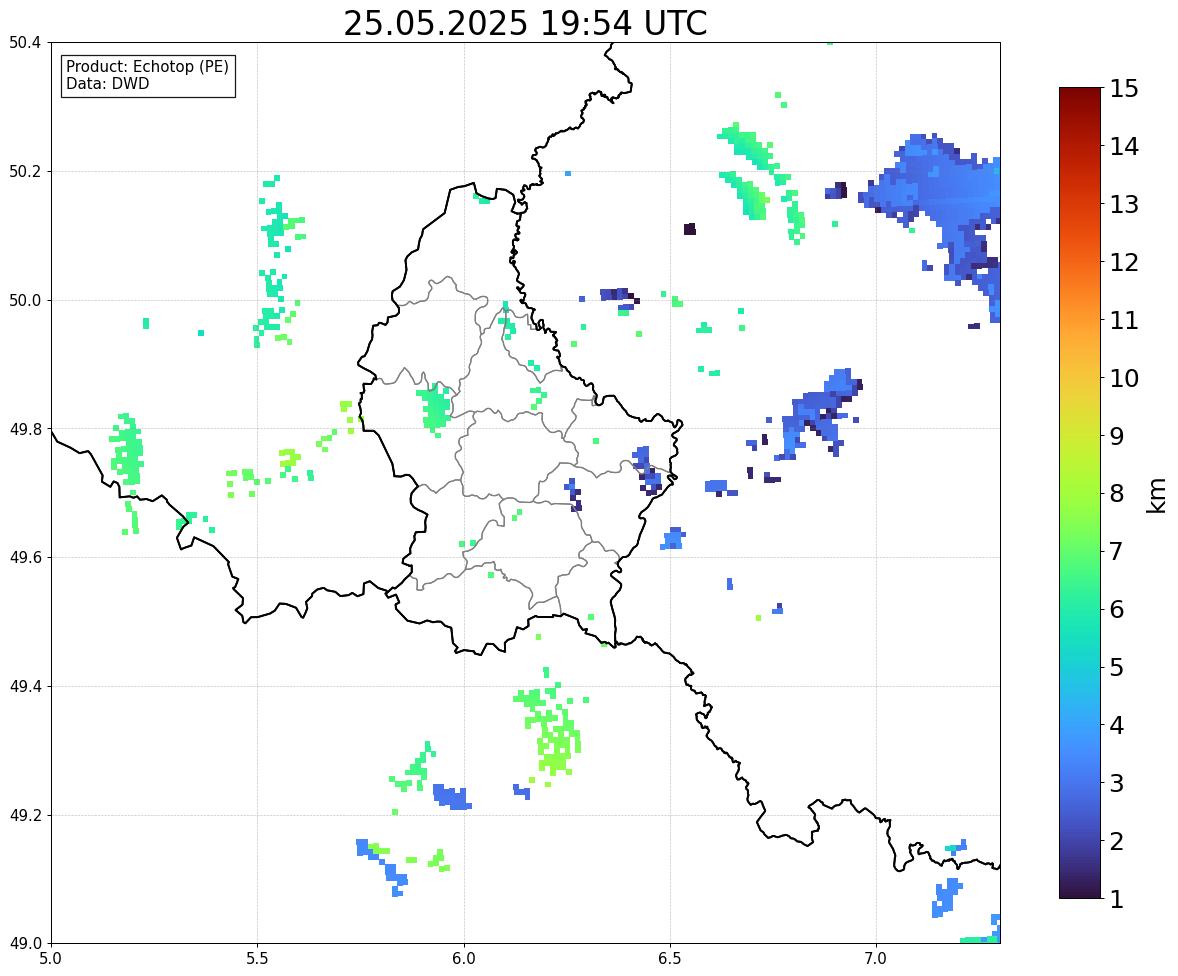Click the colorbar tick label 13

1124,204
